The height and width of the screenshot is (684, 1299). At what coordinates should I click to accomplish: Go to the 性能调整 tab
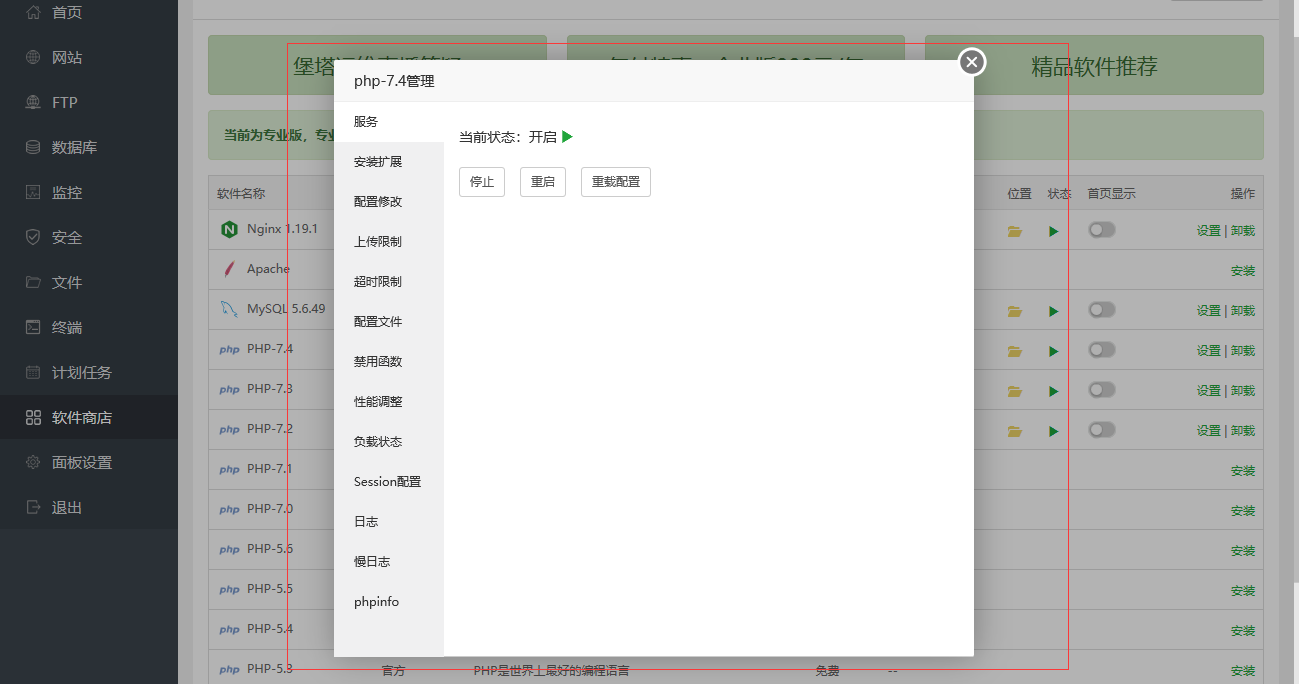click(x=389, y=402)
